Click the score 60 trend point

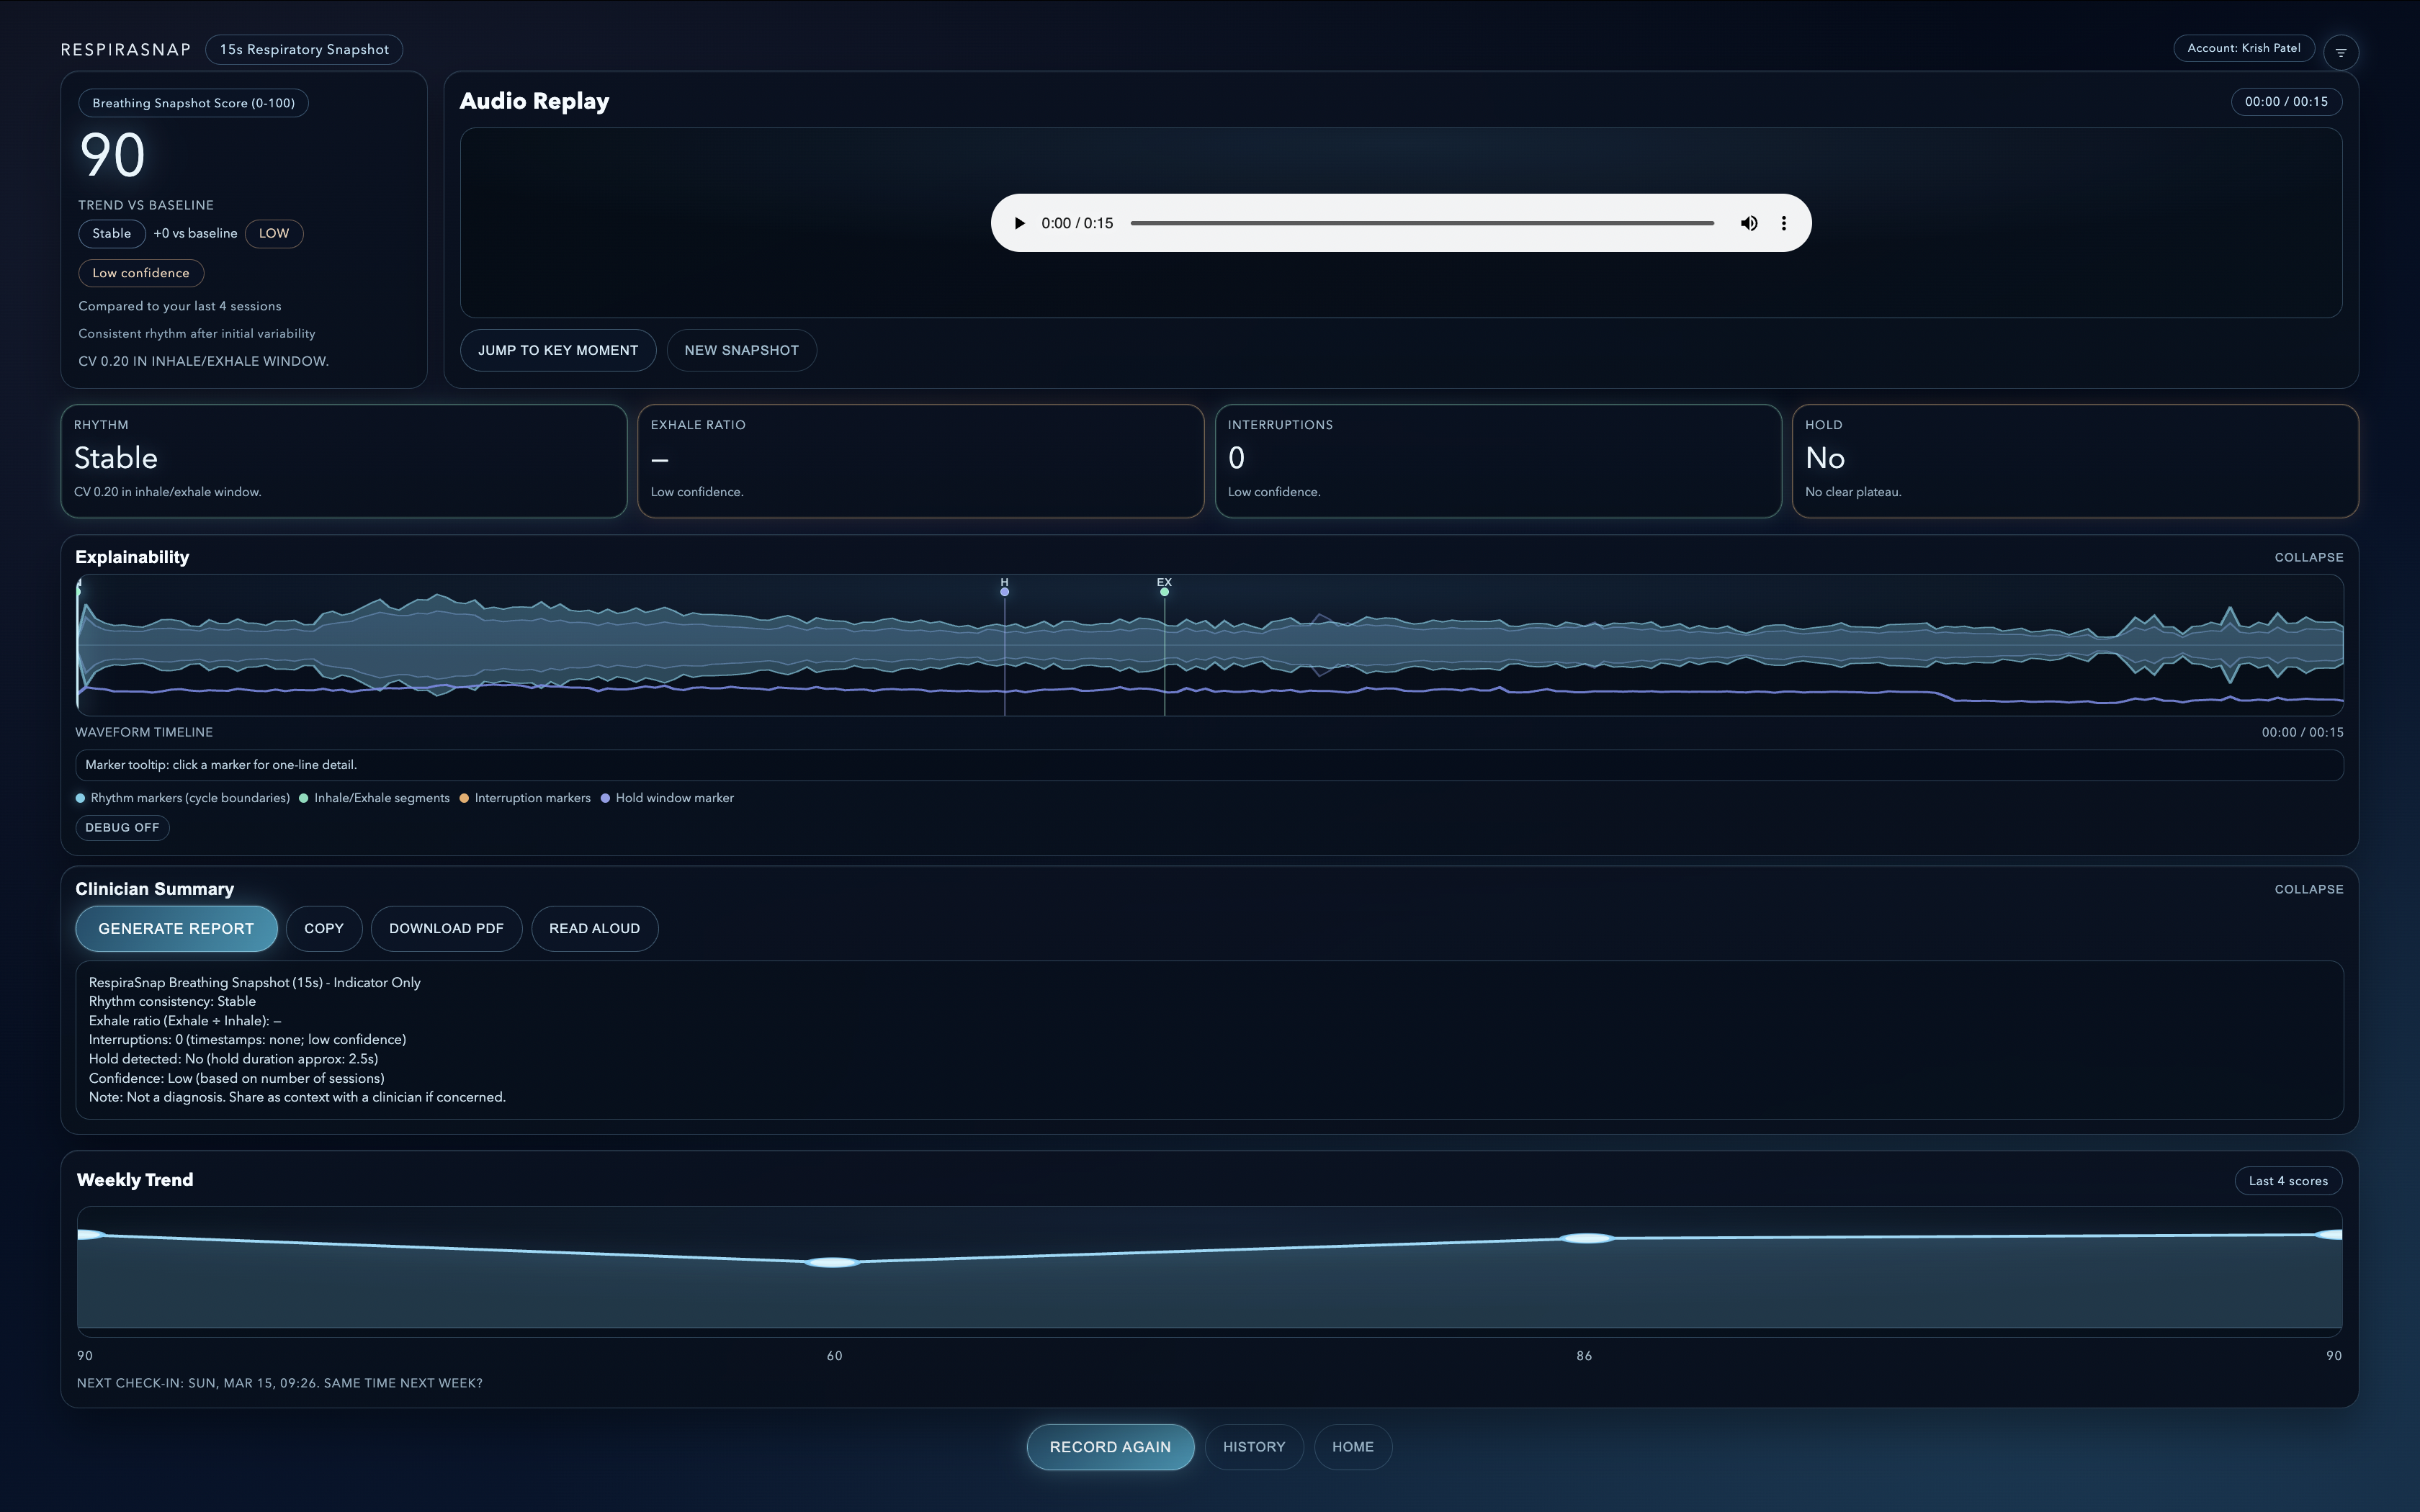point(832,1262)
